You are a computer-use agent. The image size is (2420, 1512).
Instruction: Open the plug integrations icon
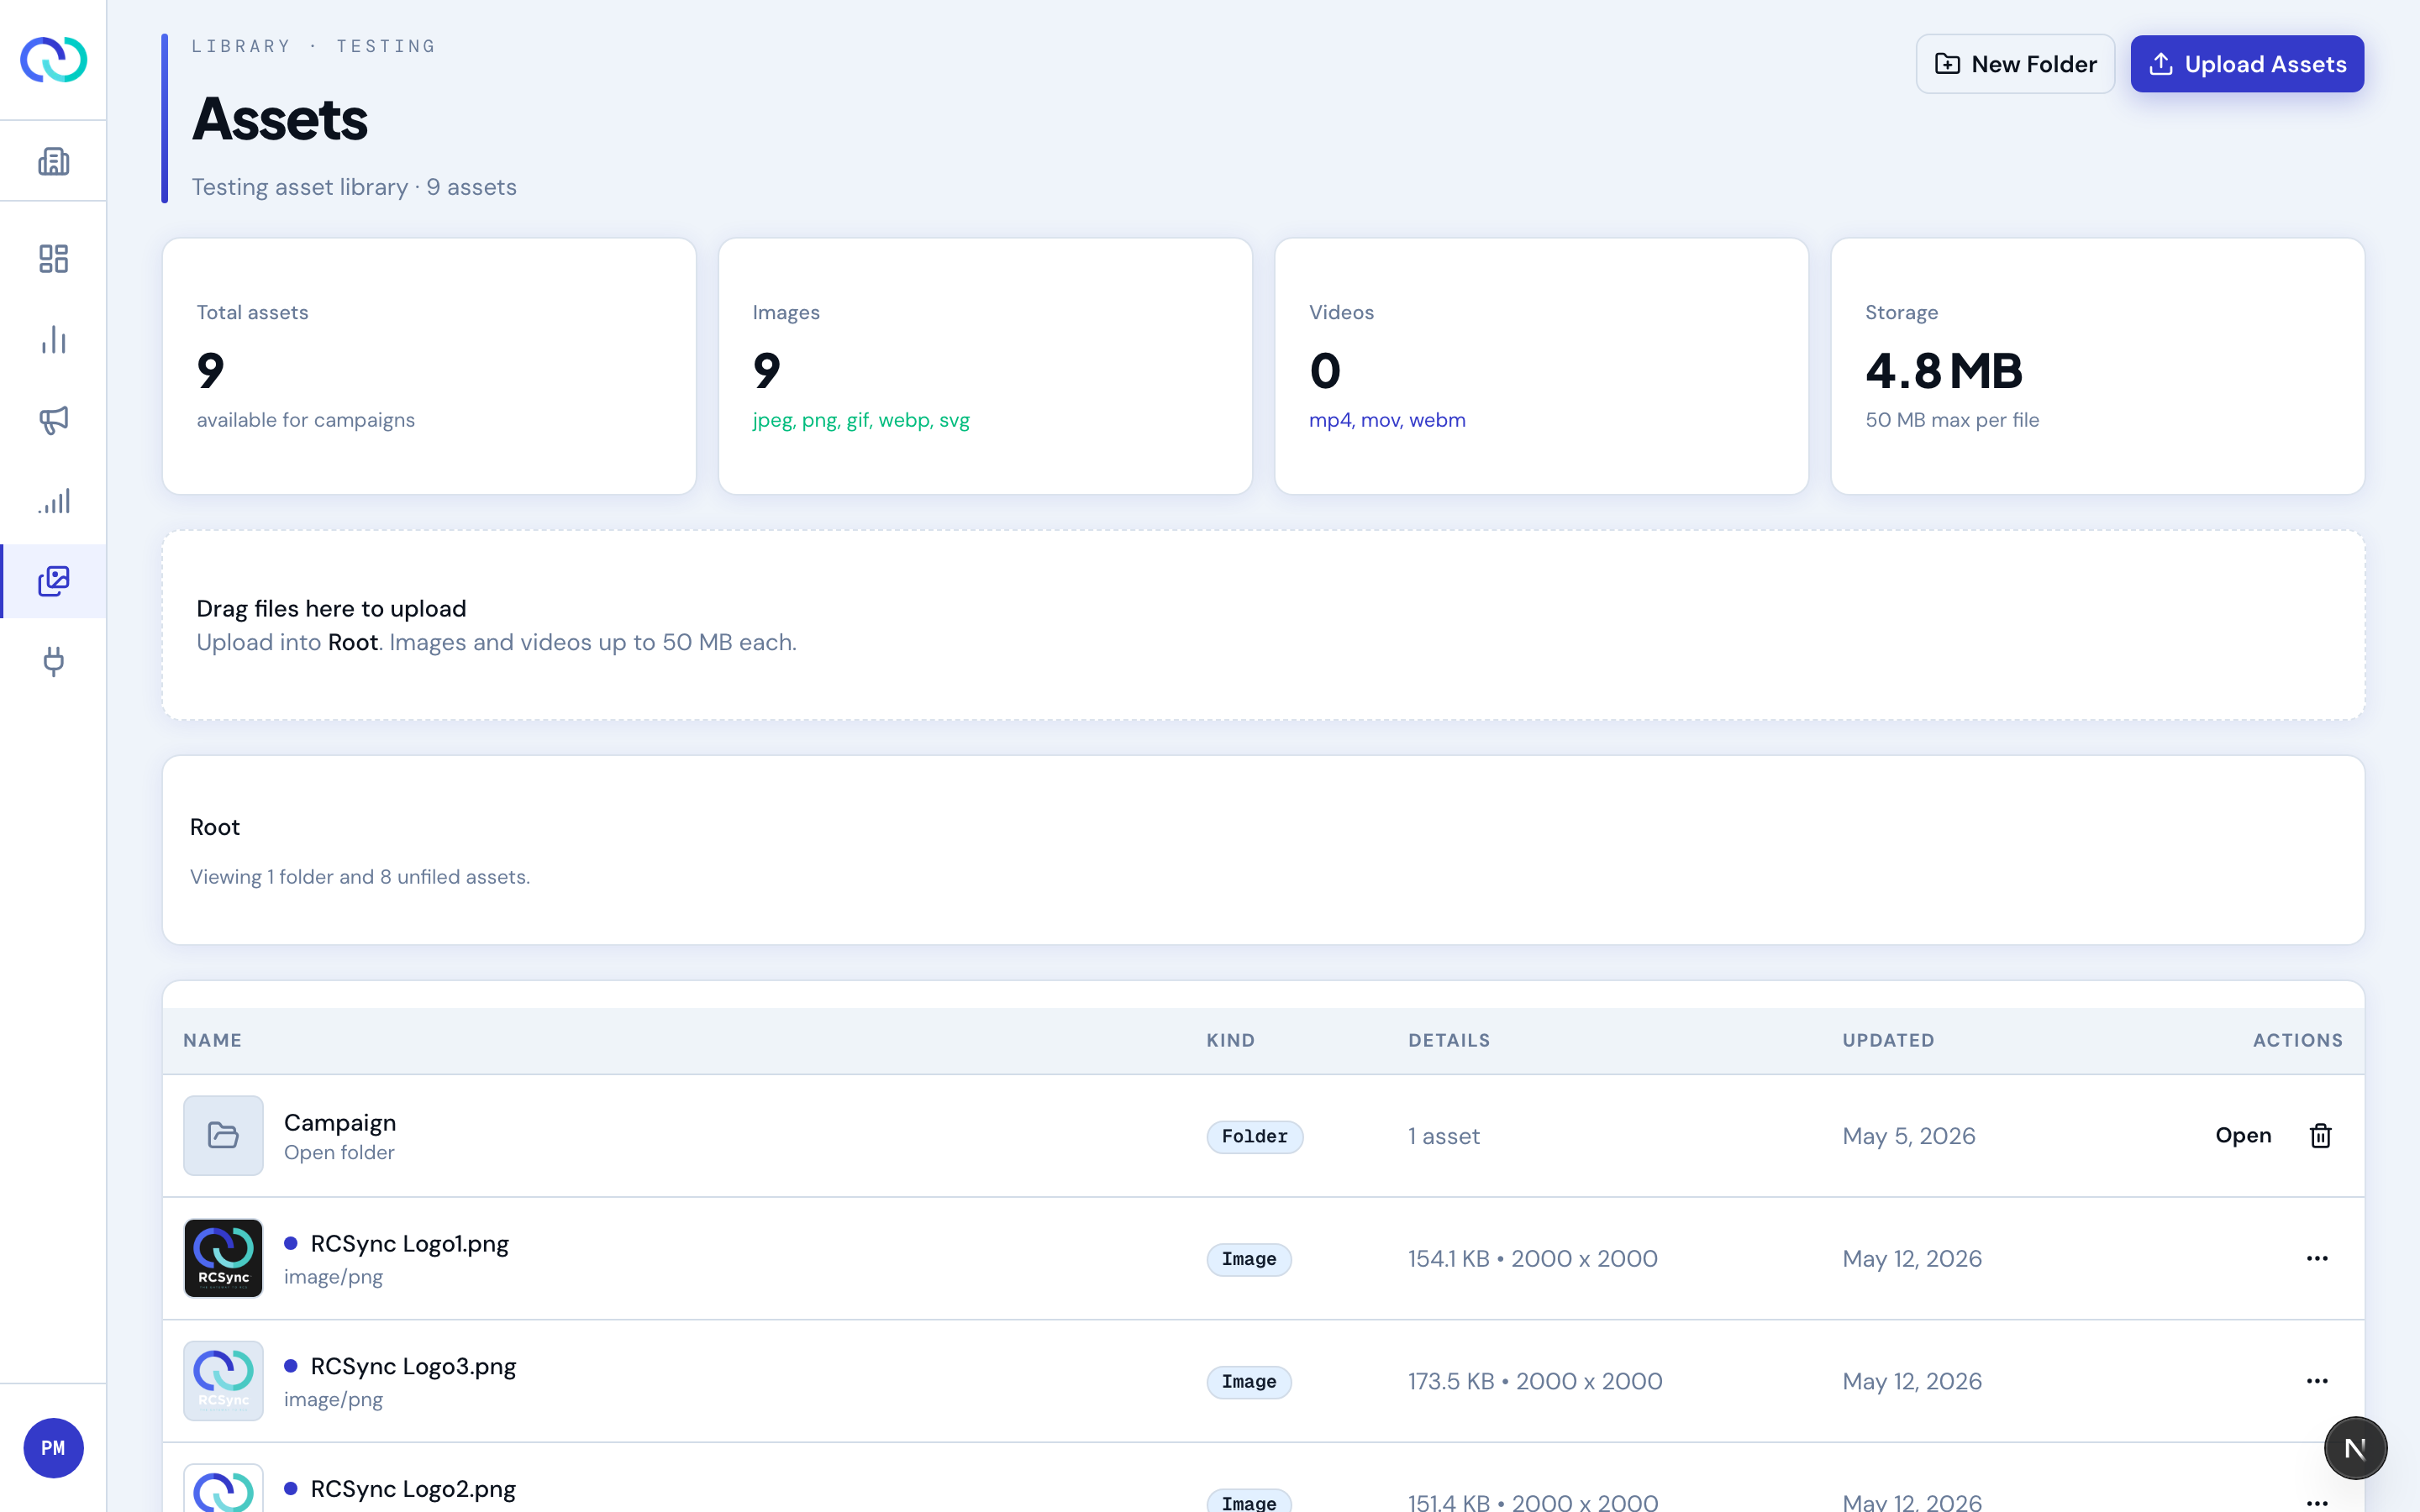(x=53, y=661)
